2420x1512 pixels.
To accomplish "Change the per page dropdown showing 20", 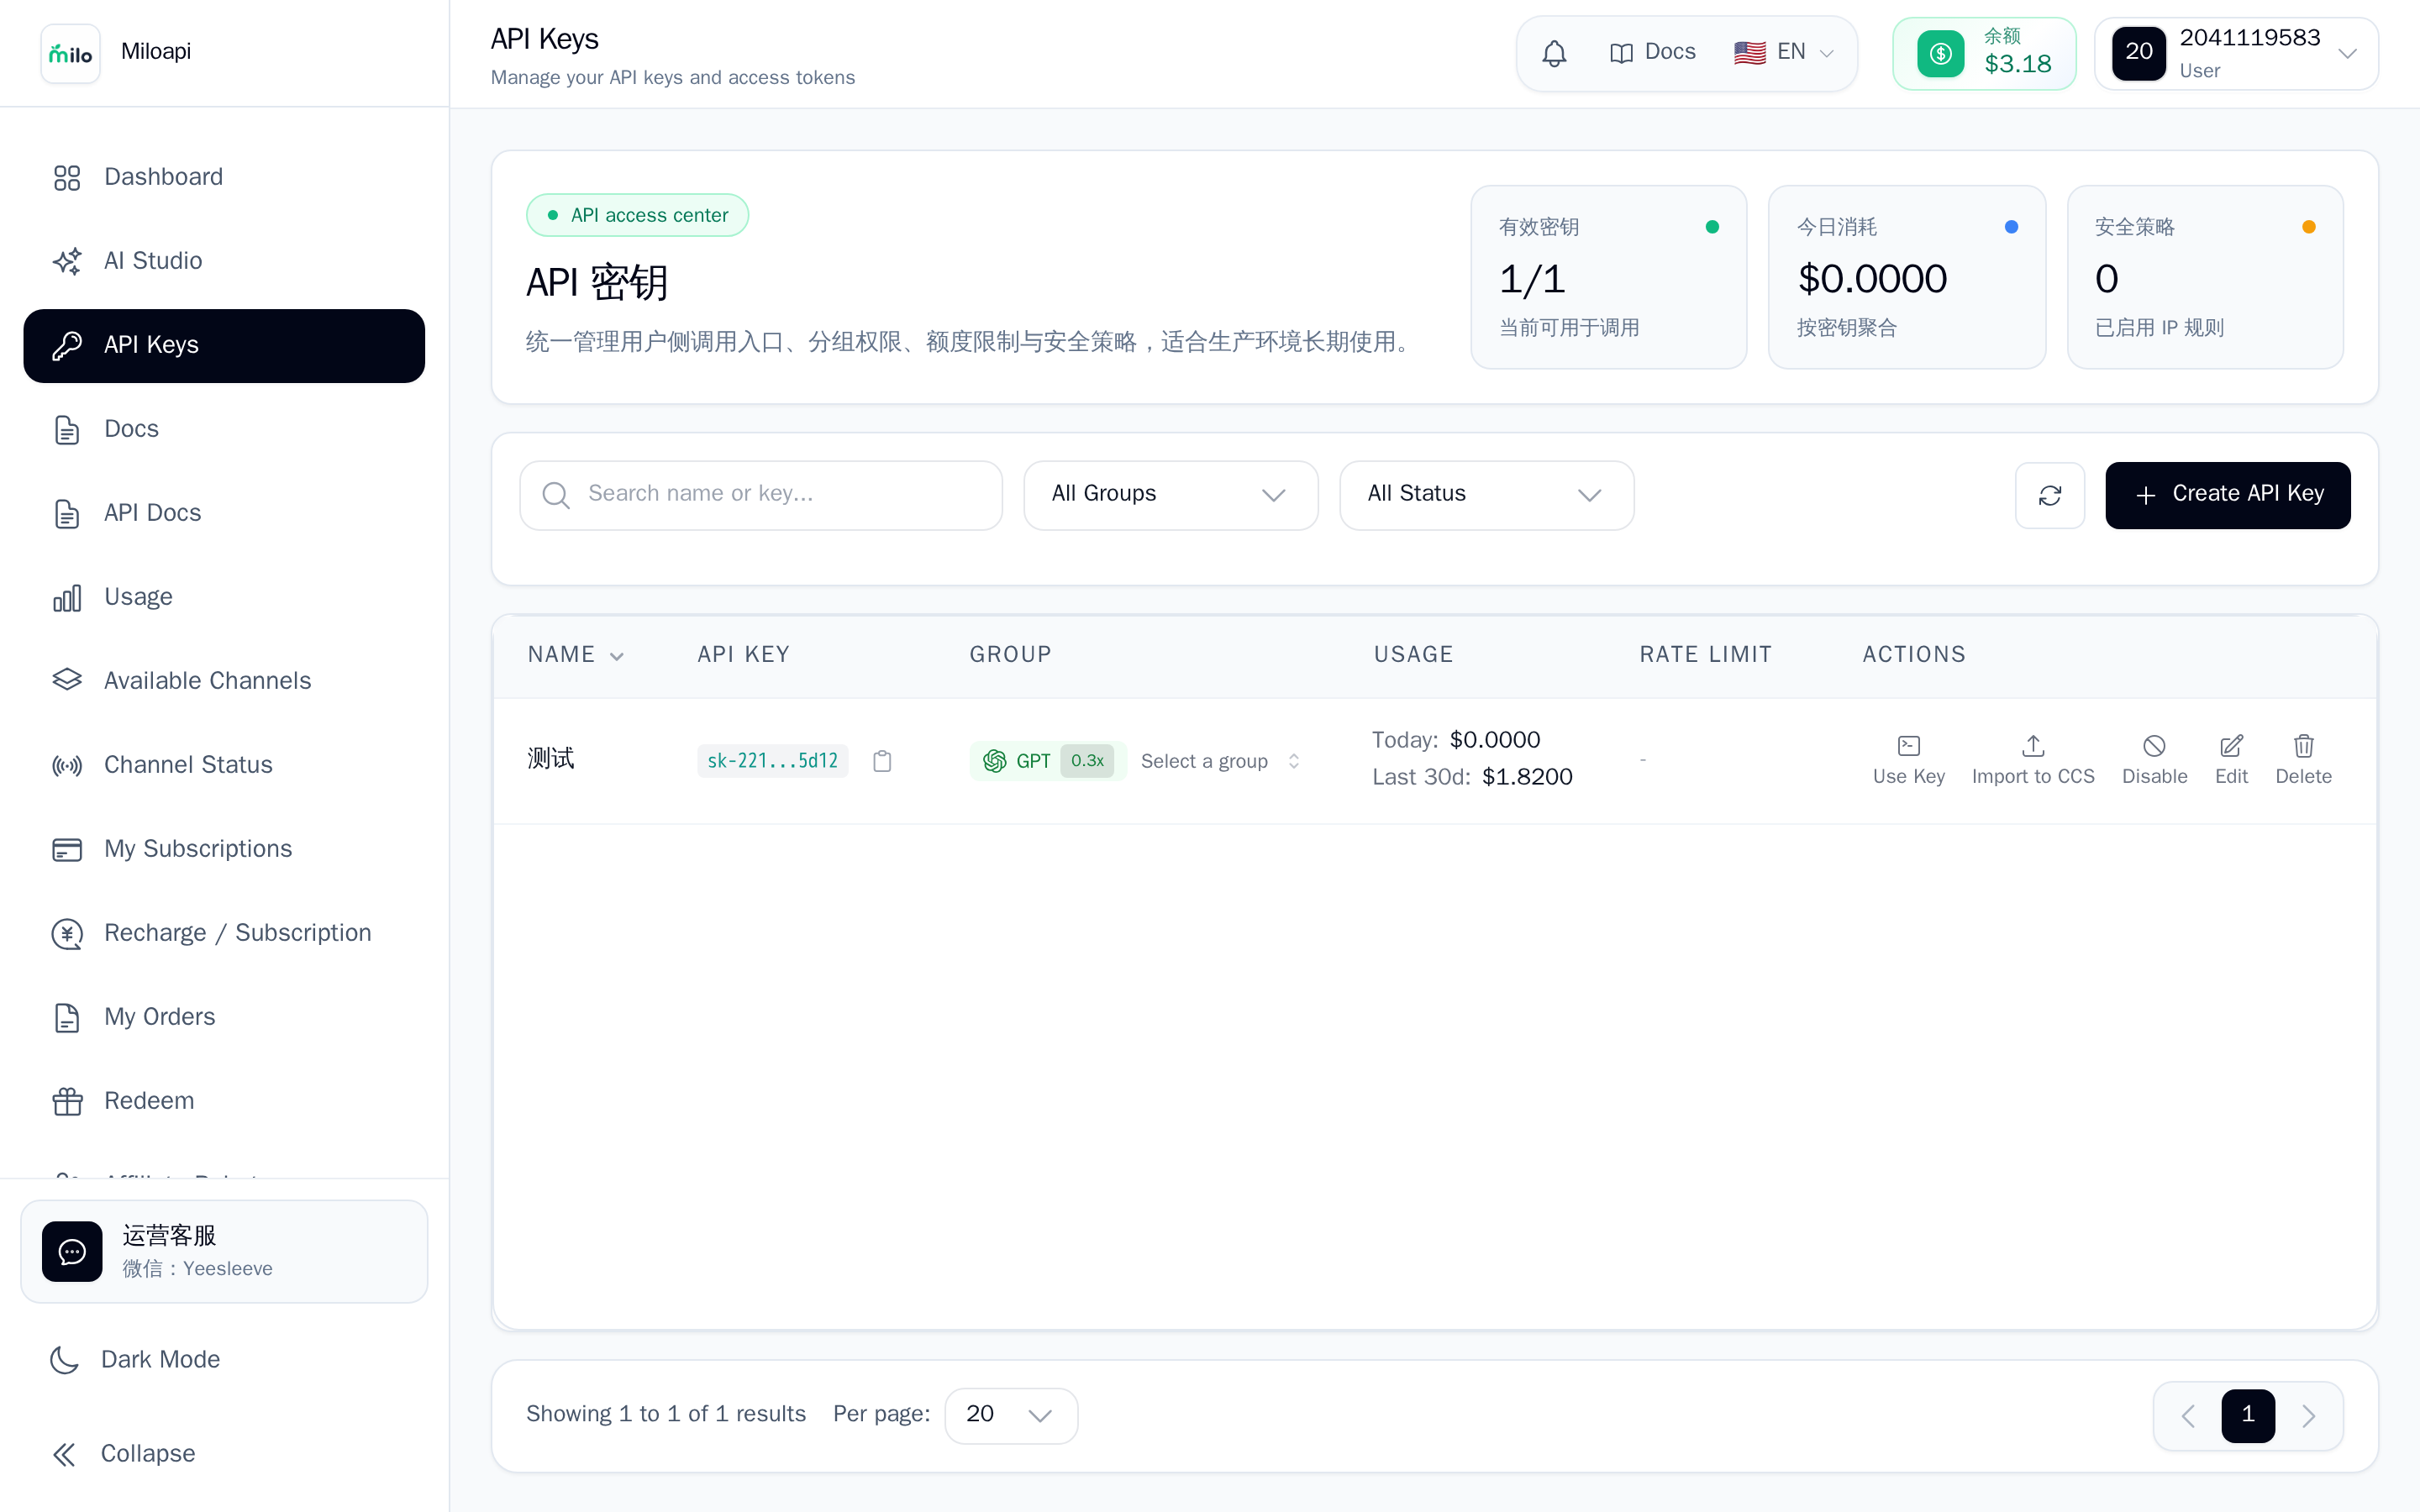I will pyautogui.click(x=1011, y=1415).
